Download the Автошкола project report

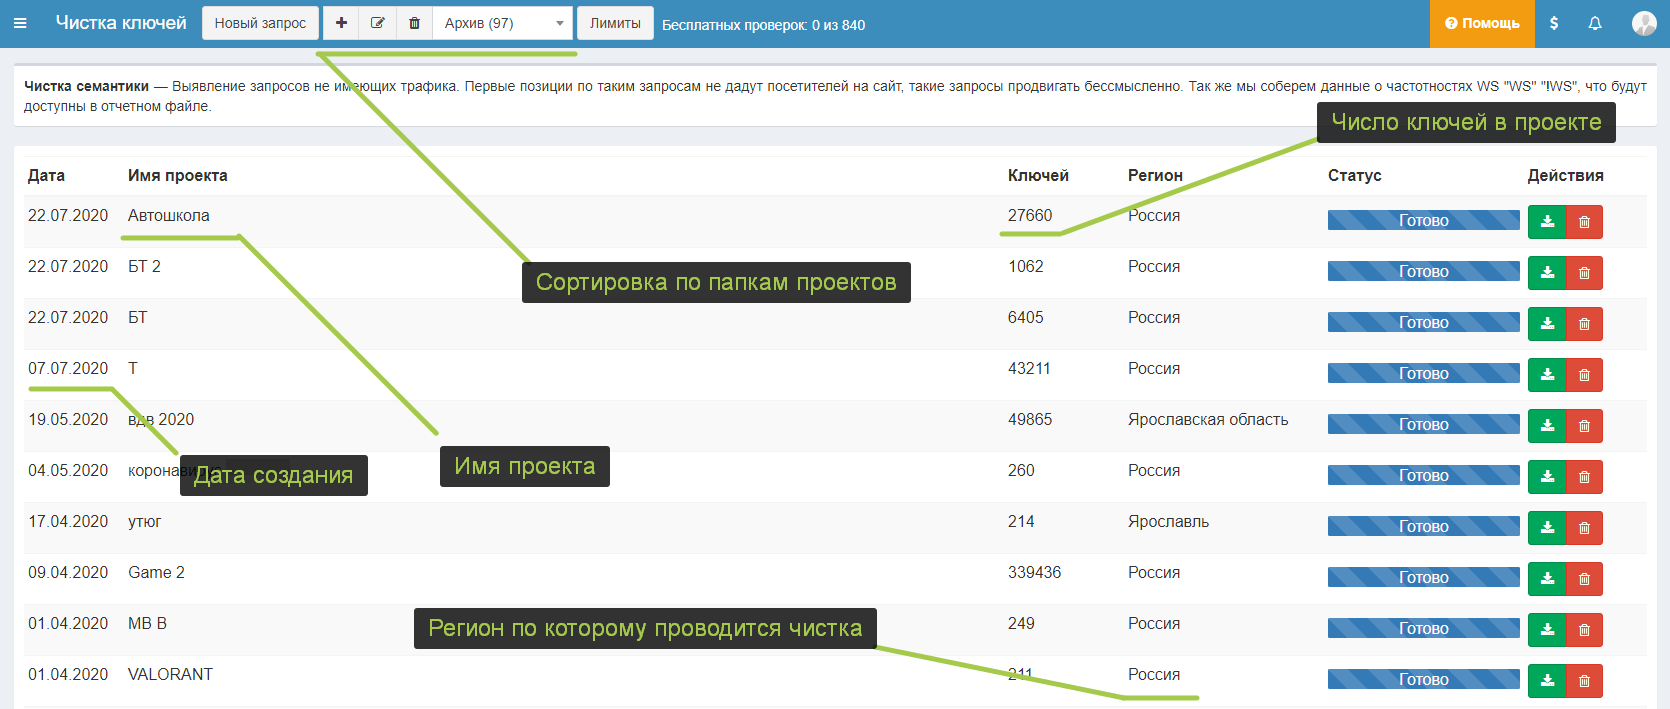[1547, 222]
